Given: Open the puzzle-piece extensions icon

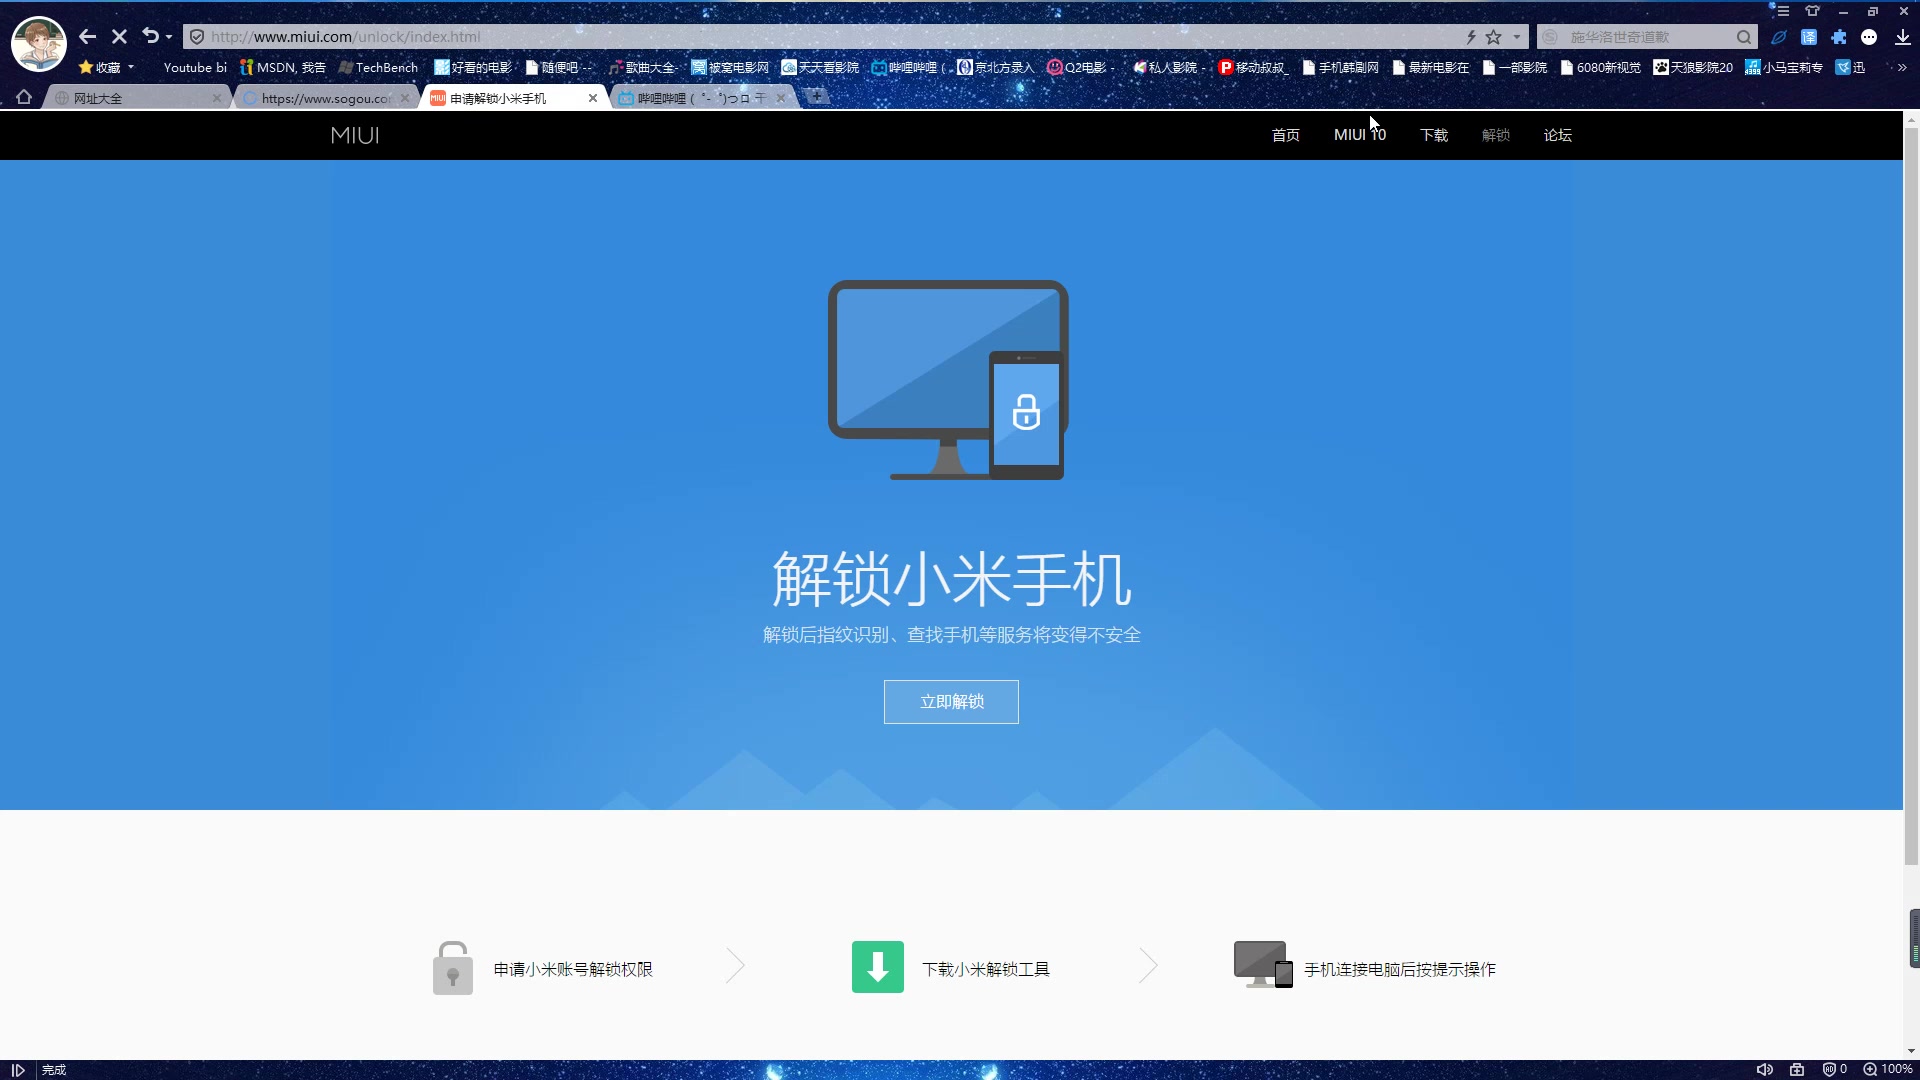Looking at the screenshot, I should click(1839, 37).
